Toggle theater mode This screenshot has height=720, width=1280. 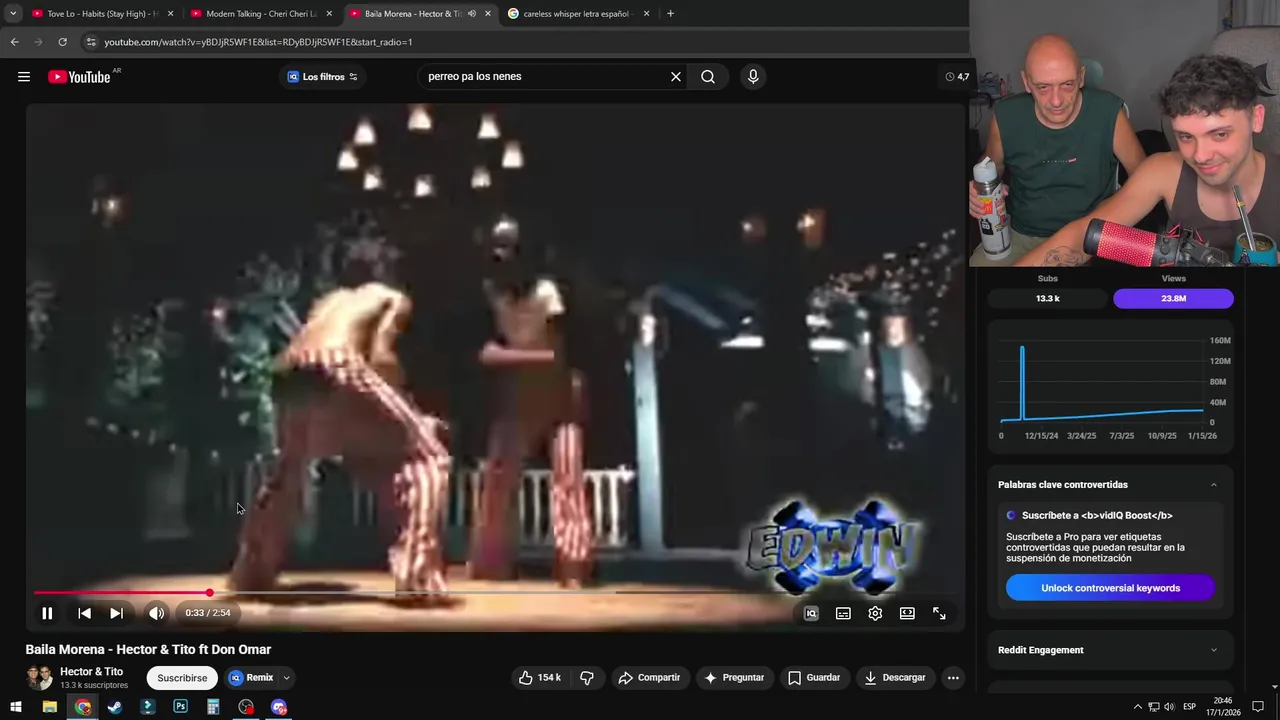(907, 613)
